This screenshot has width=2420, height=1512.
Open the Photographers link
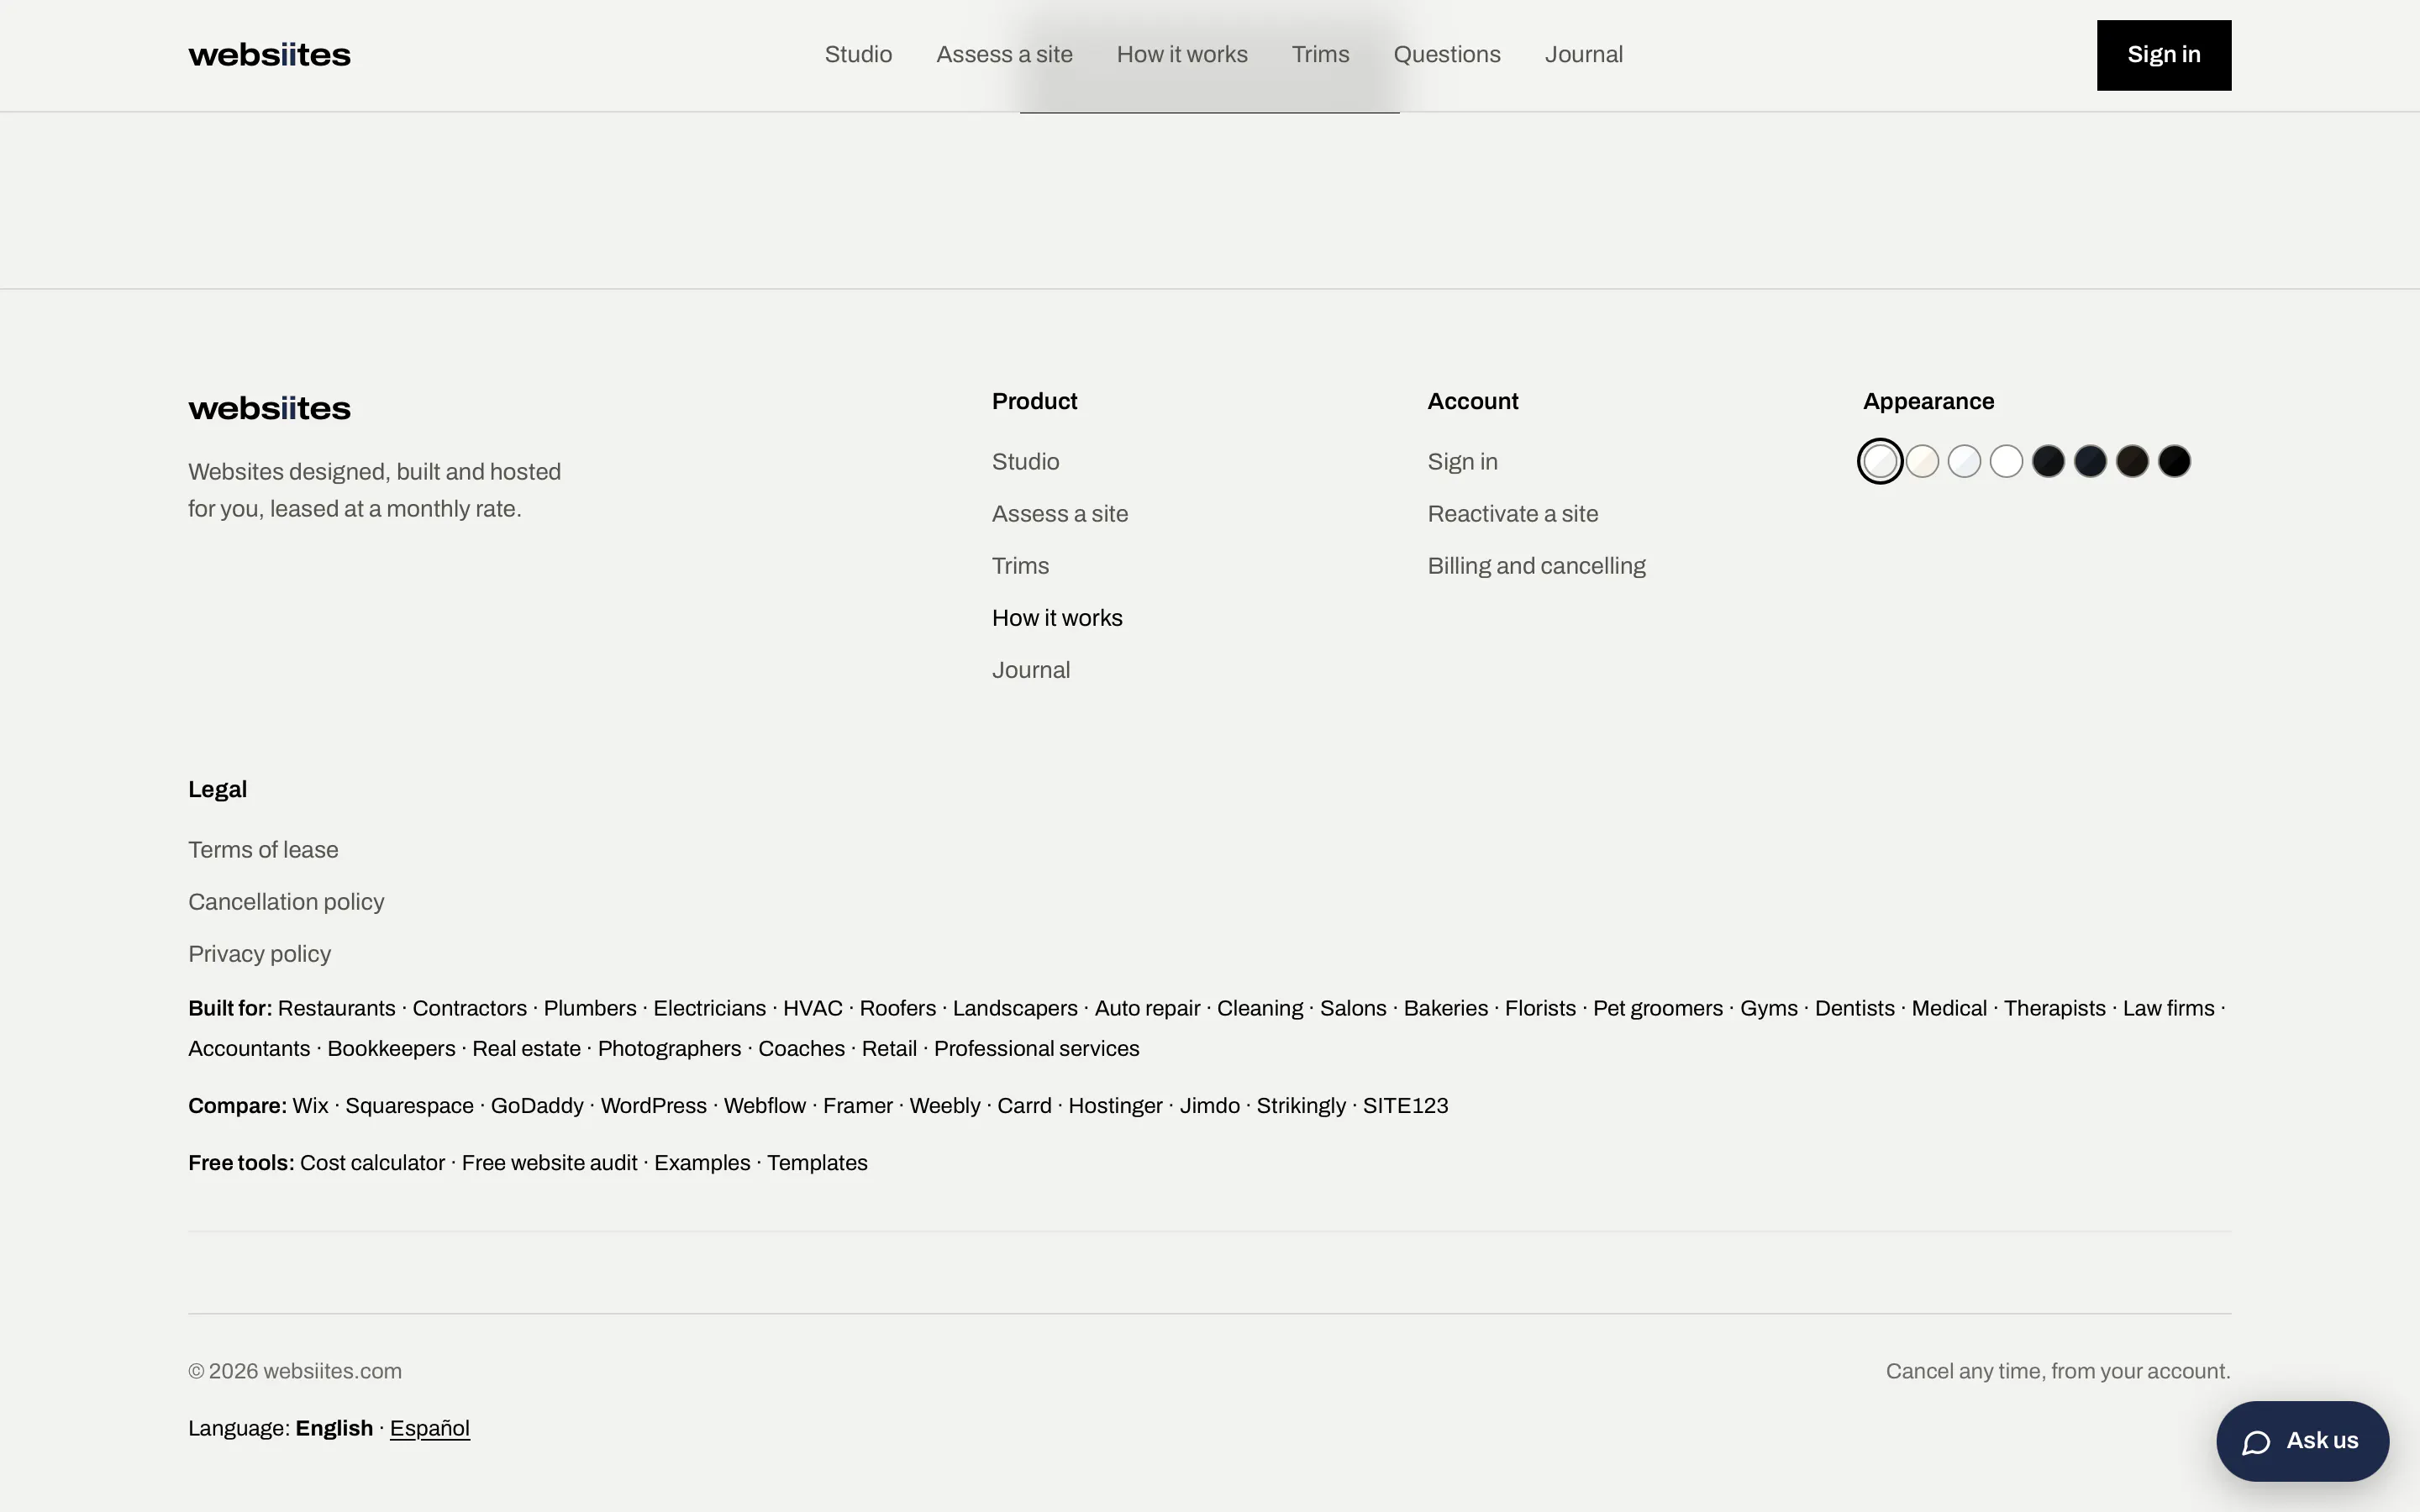(669, 1049)
